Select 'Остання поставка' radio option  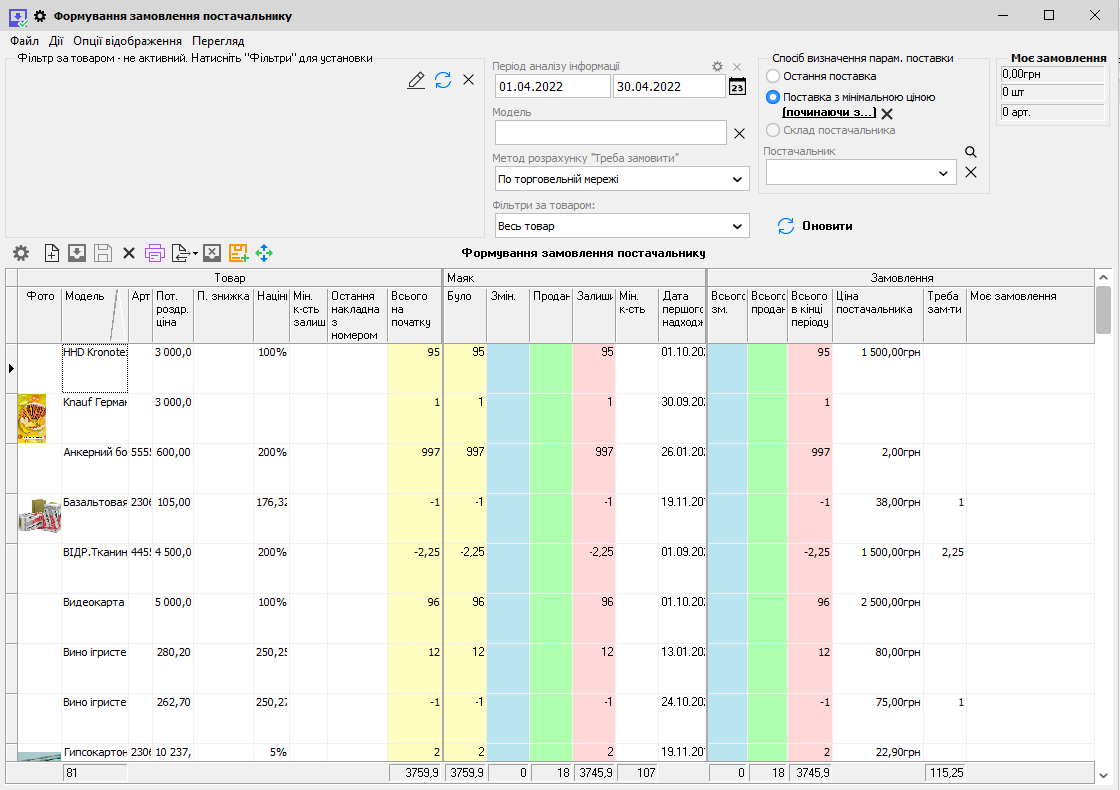pos(772,76)
